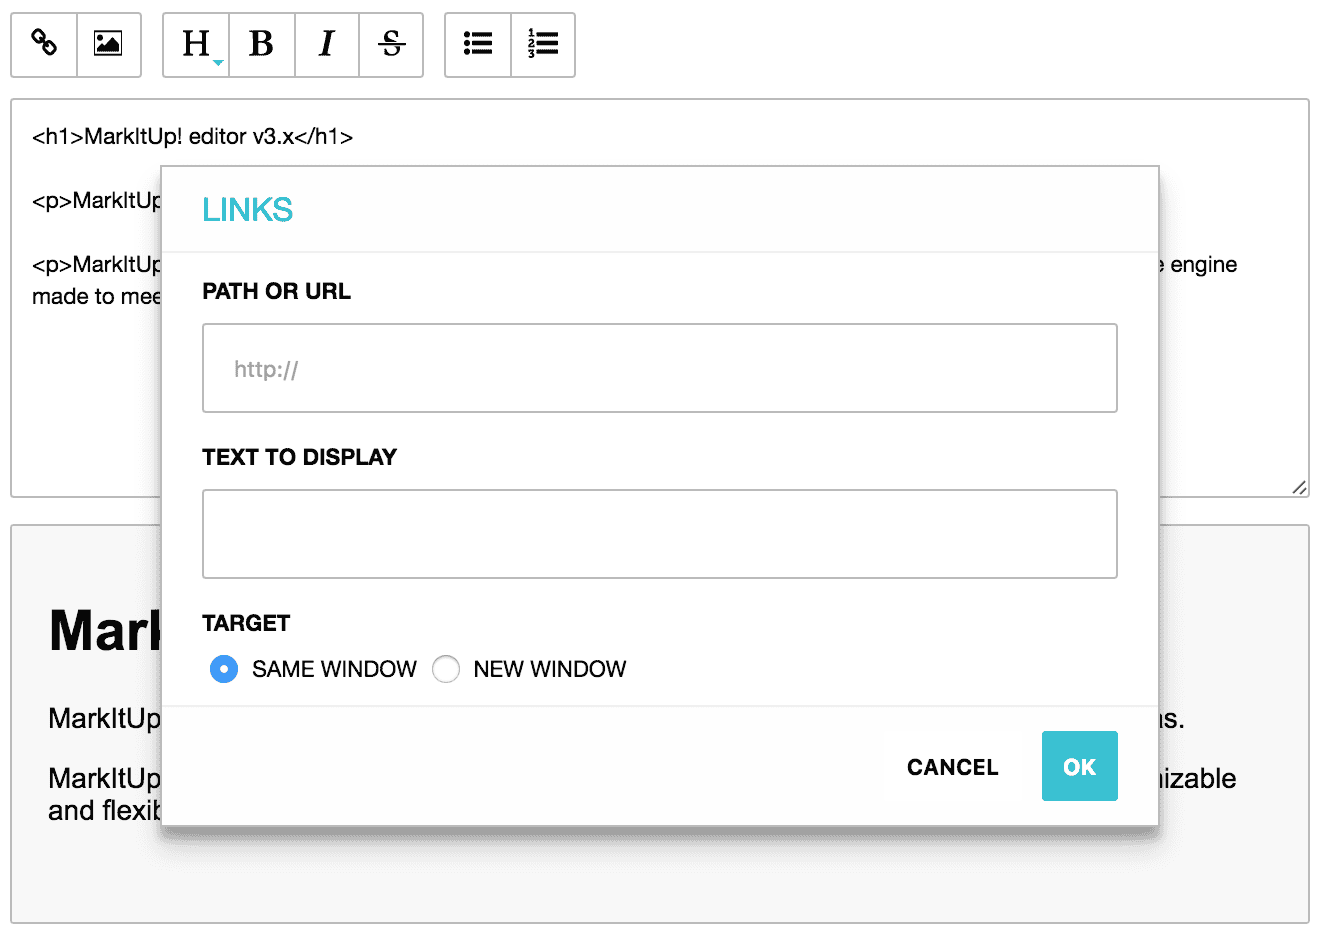Screen dimensions: 1326x946
Task: Click the insert image toolbar icon
Action: click(108, 44)
